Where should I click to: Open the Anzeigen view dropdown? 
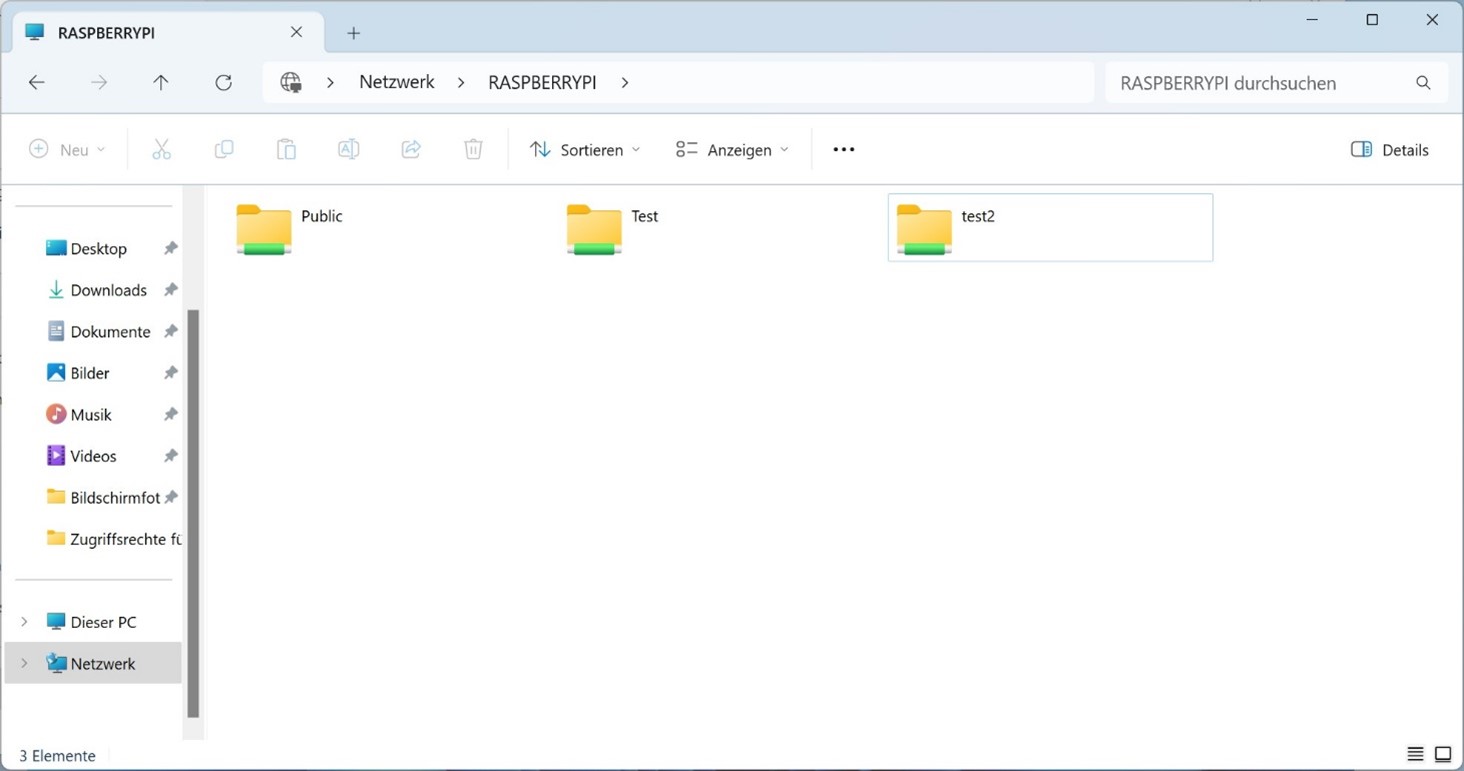pyautogui.click(x=732, y=150)
